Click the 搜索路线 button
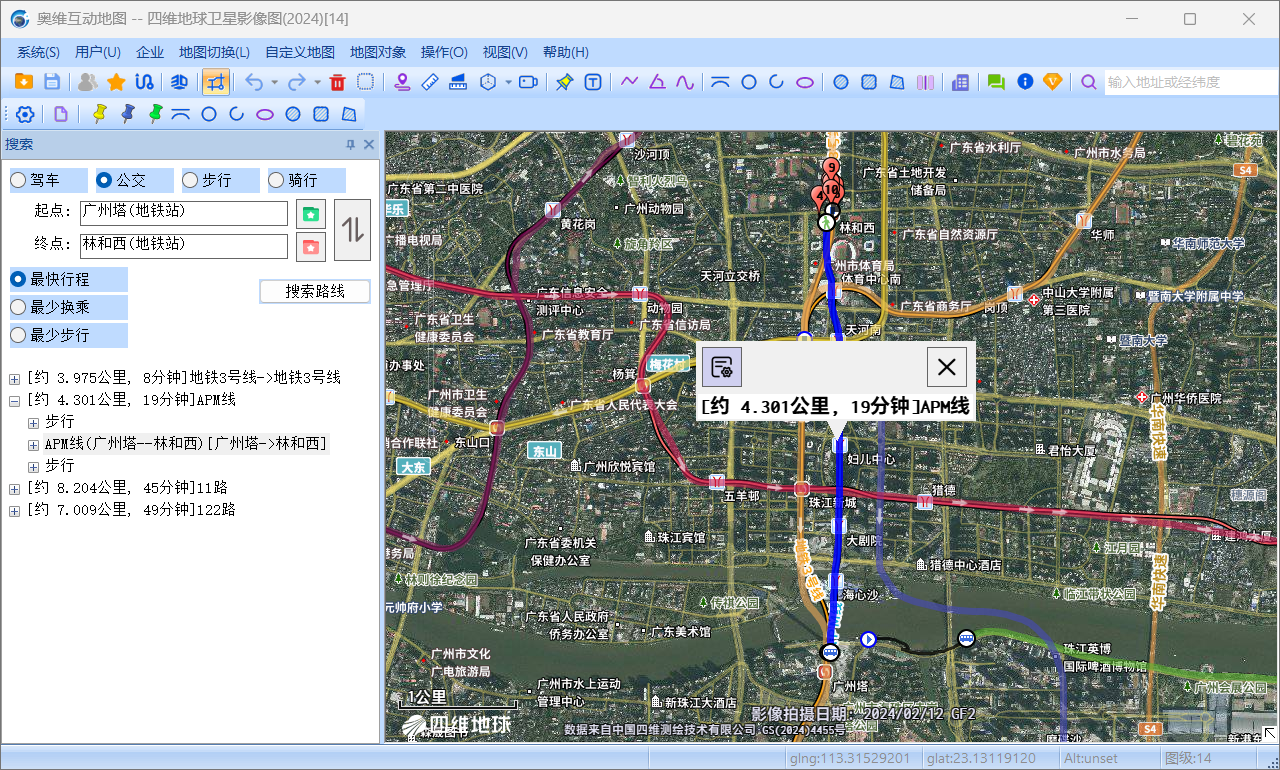This screenshot has height=770, width=1280. (x=315, y=291)
